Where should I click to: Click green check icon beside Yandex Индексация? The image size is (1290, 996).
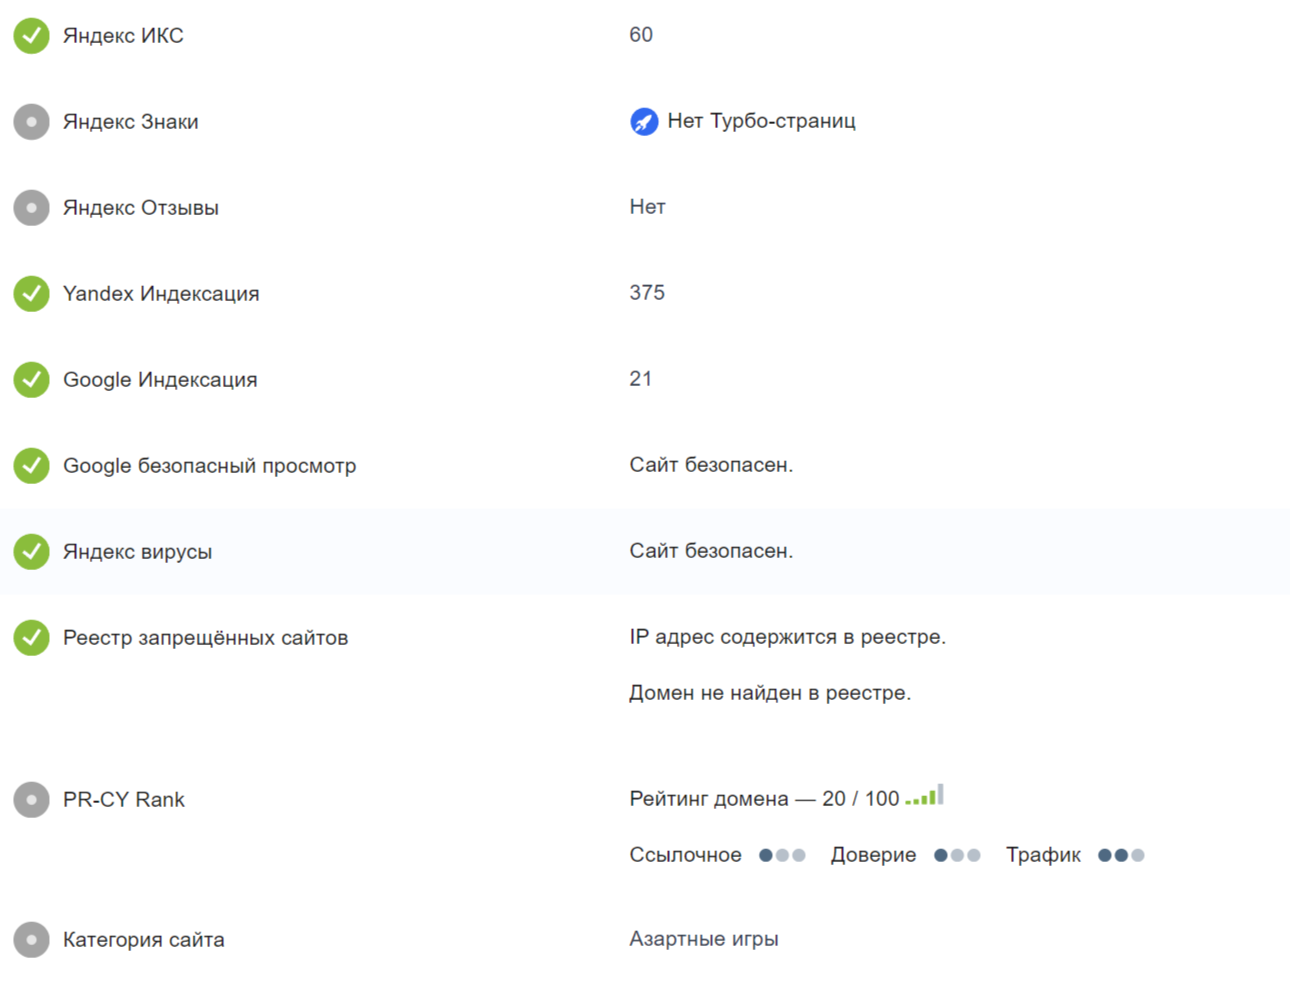click(x=31, y=294)
